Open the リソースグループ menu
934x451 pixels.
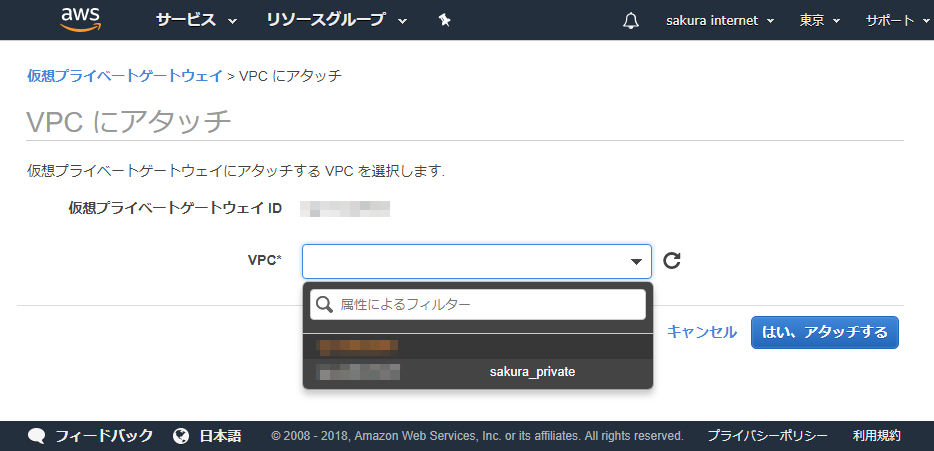[337, 20]
